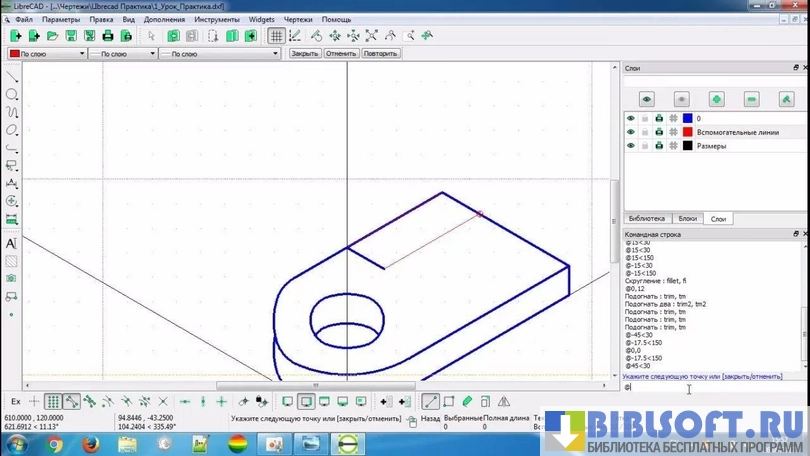Hide the Вспомогательные линии layer via eye
Viewport: 810px width, 456px height.
(x=631, y=132)
